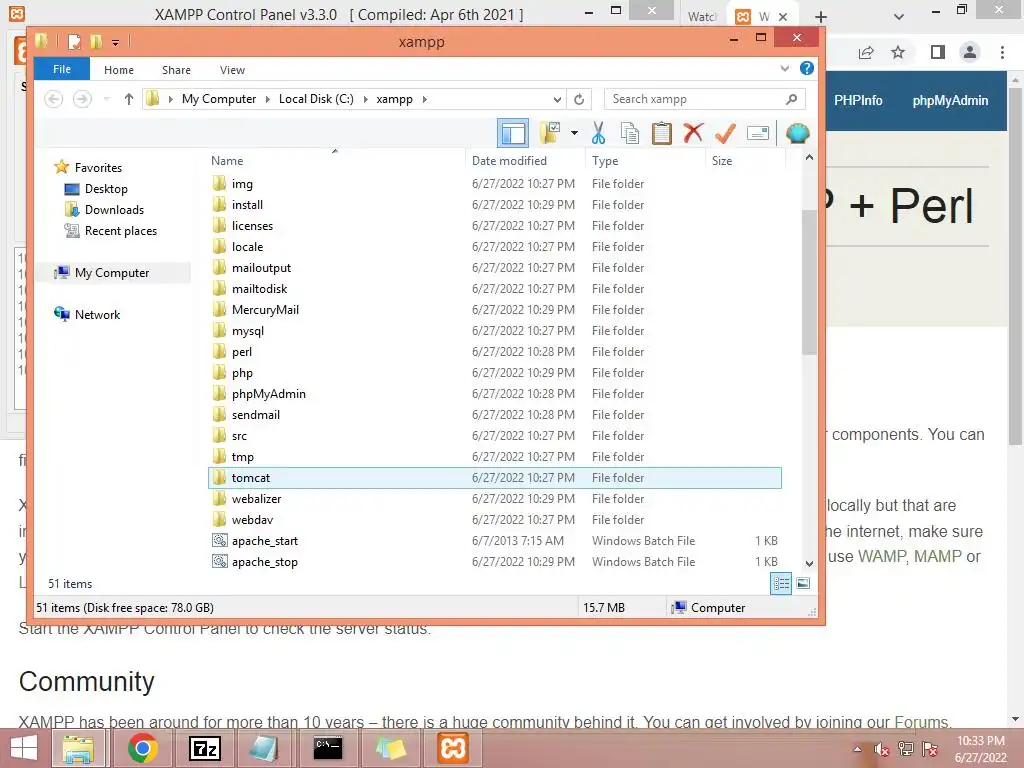
Task: Click the Cut scissors icon
Action: click(x=598, y=133)
